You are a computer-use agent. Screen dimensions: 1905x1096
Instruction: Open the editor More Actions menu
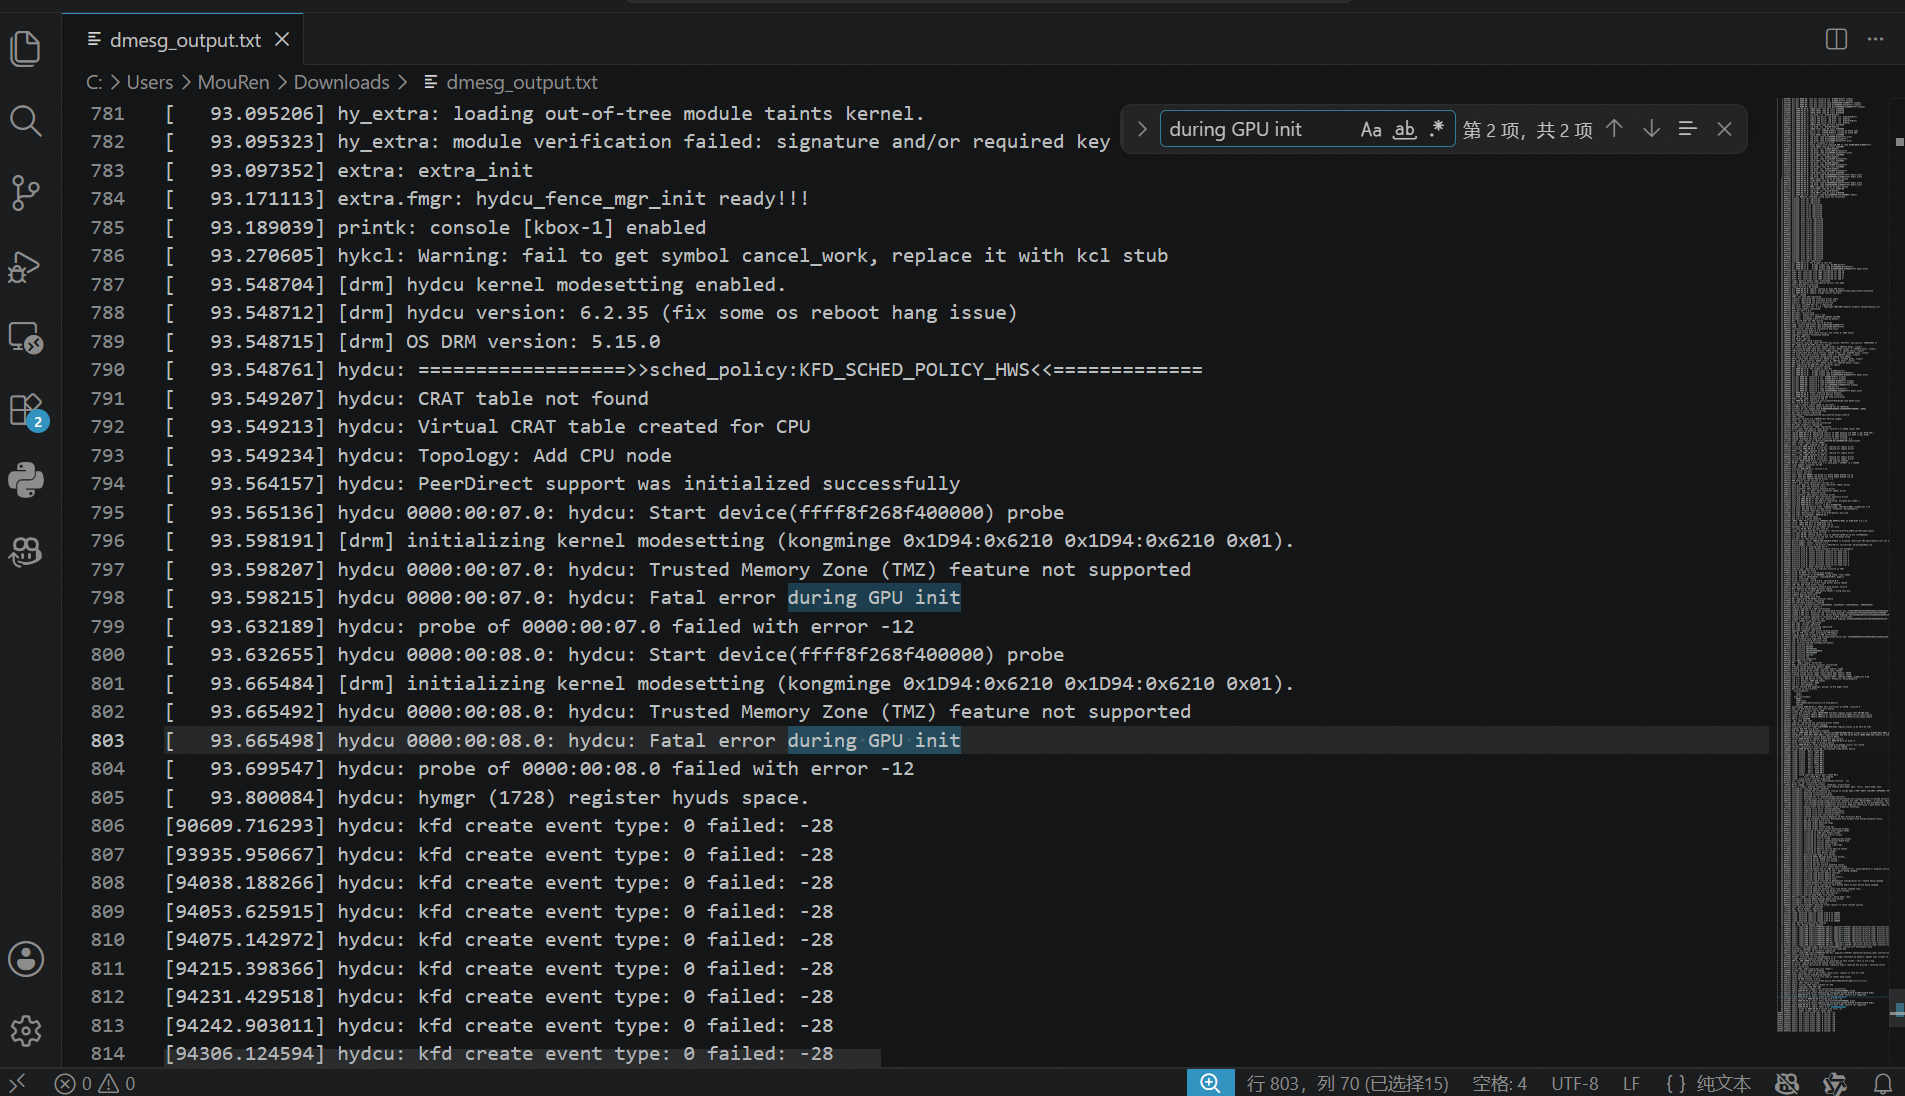(1875, 39)
